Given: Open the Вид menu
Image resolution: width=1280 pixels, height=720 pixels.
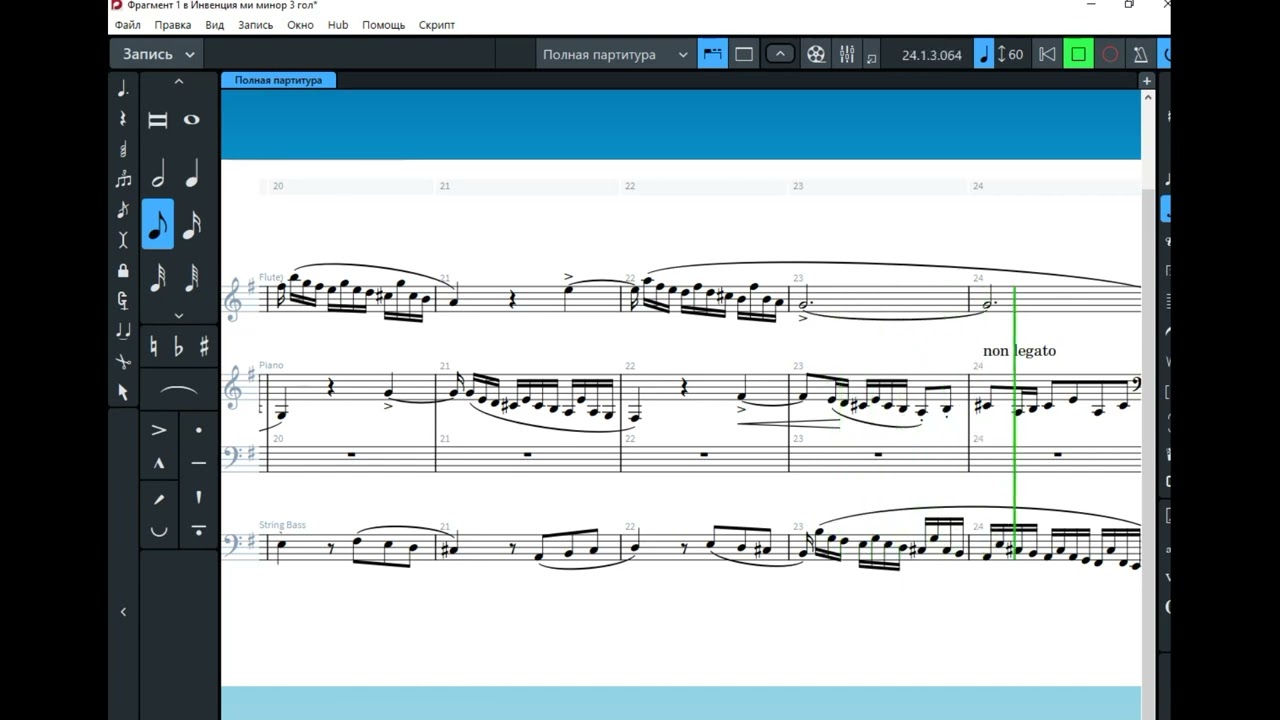Looking at the screenshot, I should pos(214,25).
